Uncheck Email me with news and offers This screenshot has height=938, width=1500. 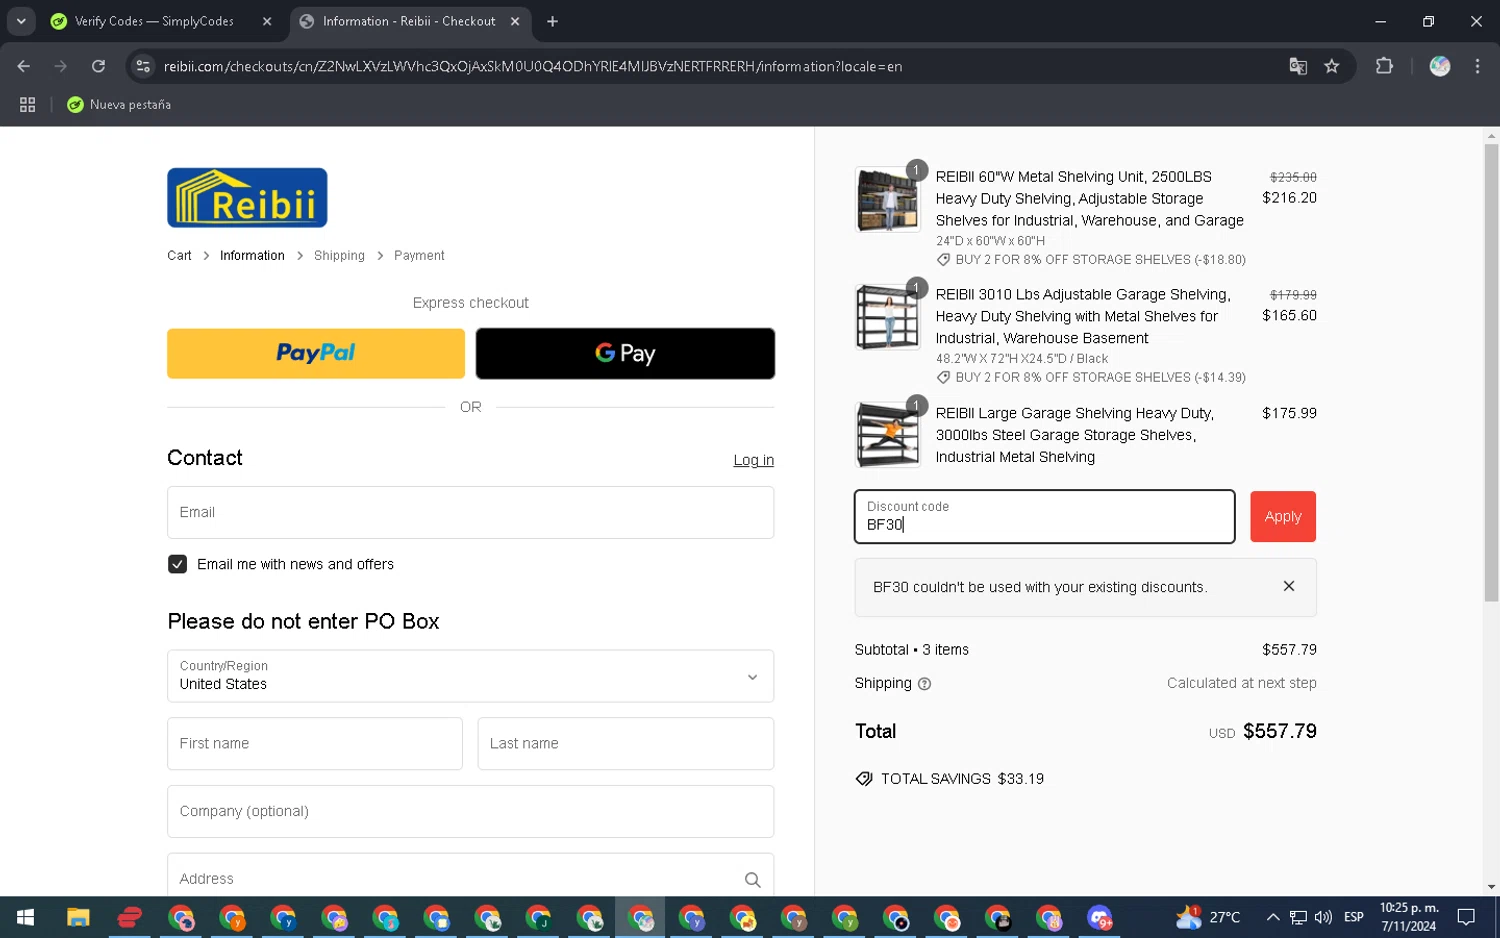[178, 564]
